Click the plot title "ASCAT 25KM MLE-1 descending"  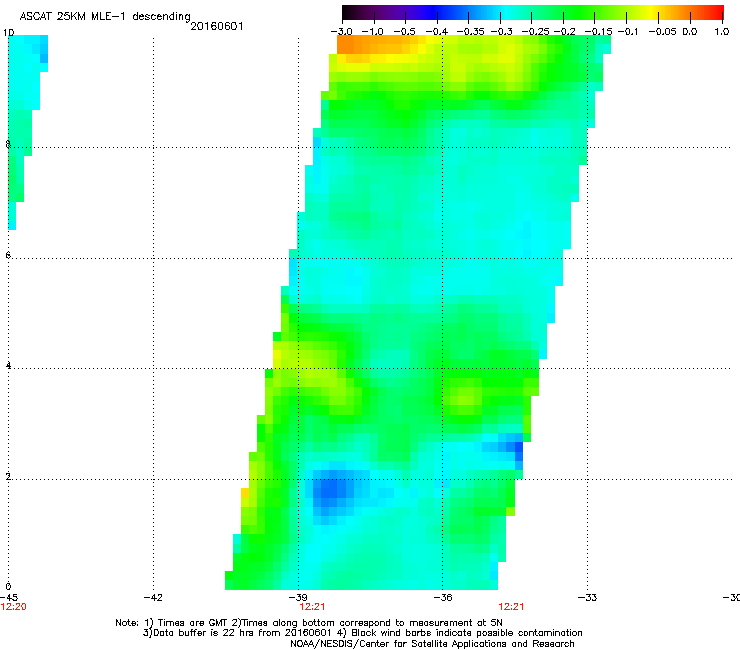point(105,17)
